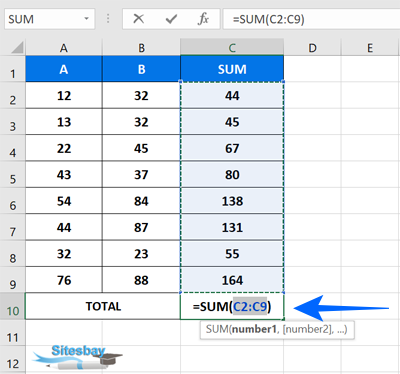Click into the formula bar text =SUM(C2:C9)

point(268,19)
